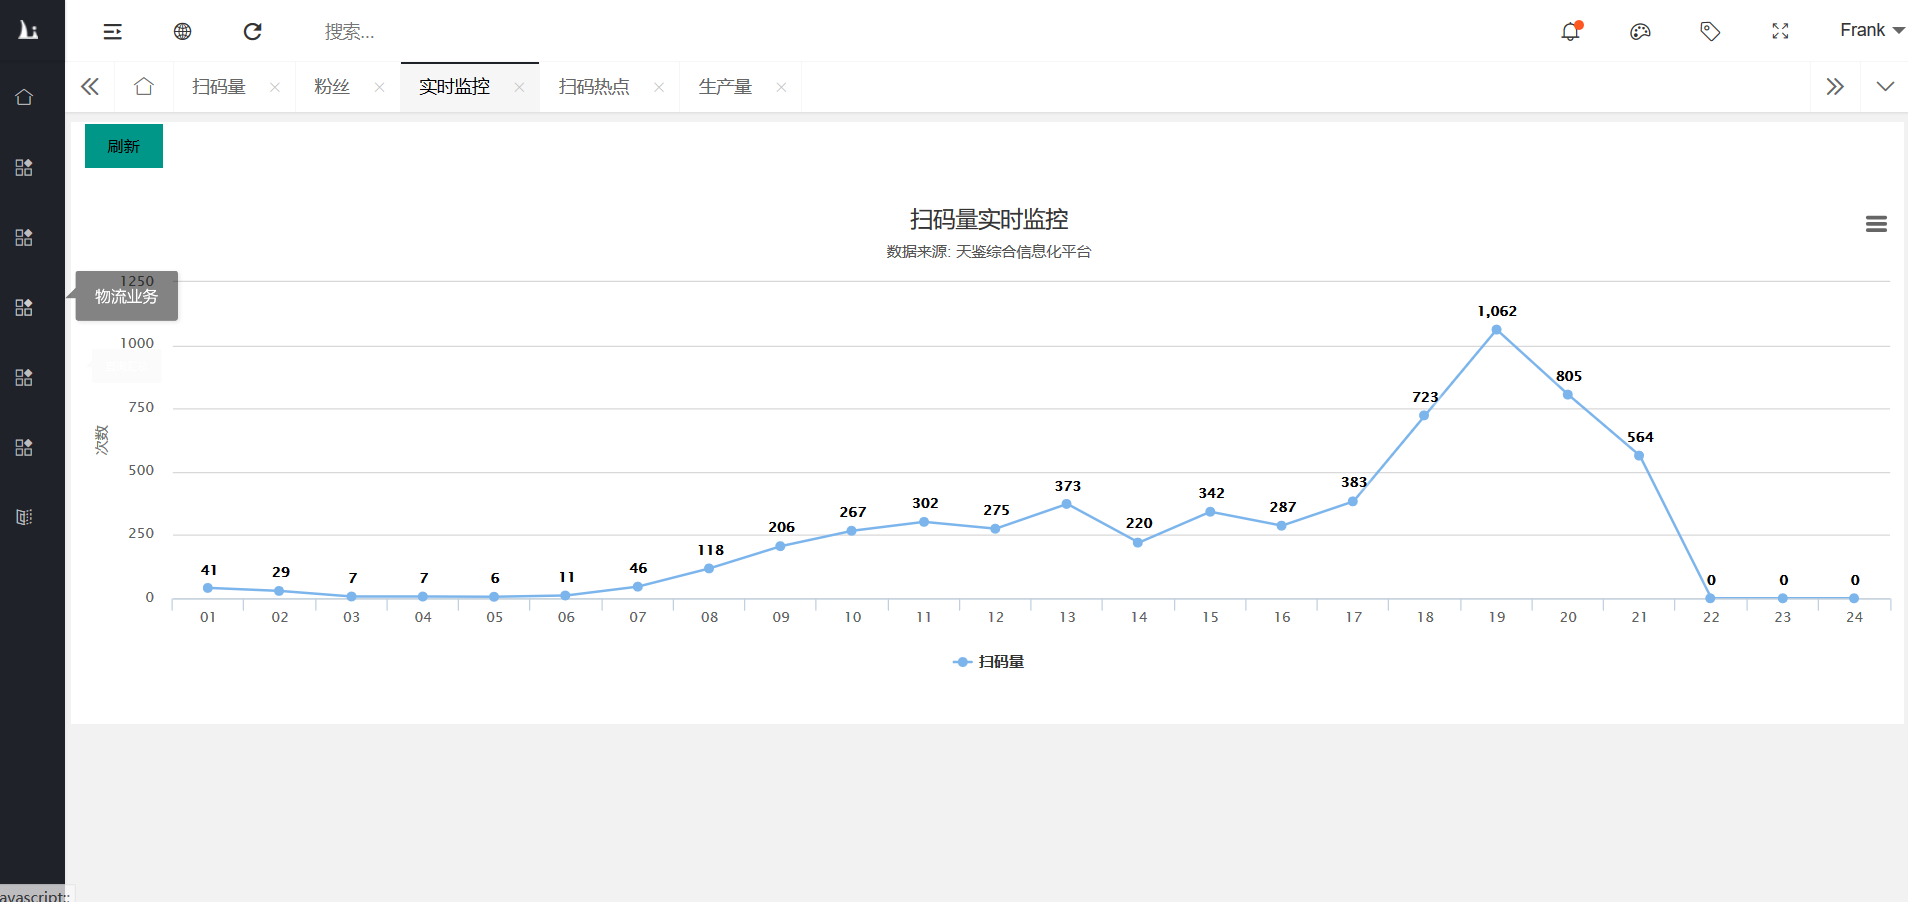Click the page reload icon in header
Screen dimensions: 1908x902
pos(253,32)
